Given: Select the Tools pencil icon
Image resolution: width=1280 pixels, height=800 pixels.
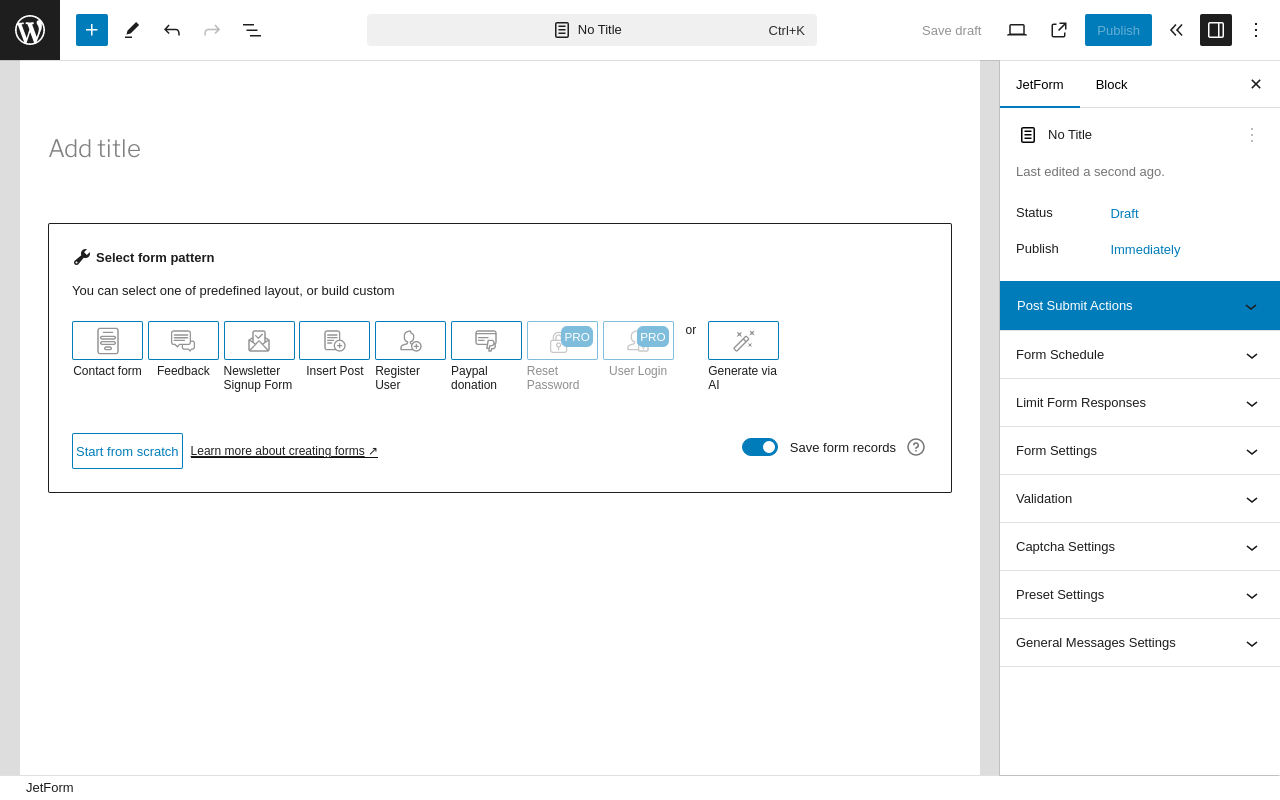Looking at the screenshot, I should click(x=132, y=30).
